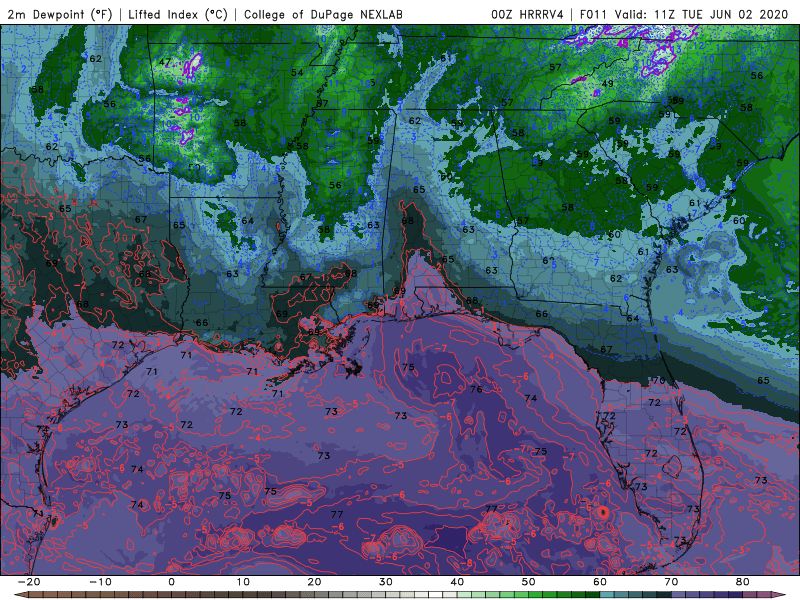
Task: Click the 50 tick label on the colorbar
Action: click(529, 582)
